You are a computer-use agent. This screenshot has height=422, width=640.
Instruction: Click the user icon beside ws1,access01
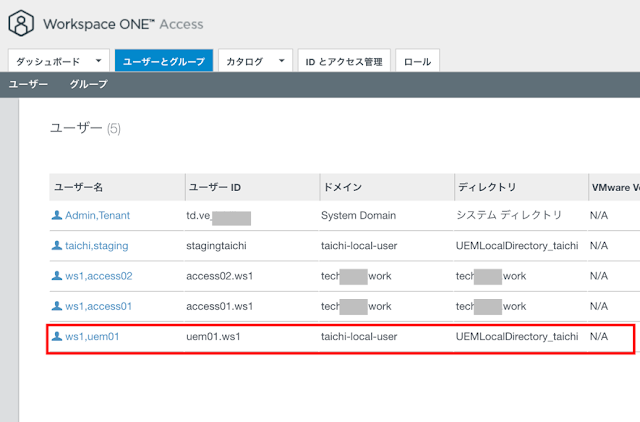[57, 306]
